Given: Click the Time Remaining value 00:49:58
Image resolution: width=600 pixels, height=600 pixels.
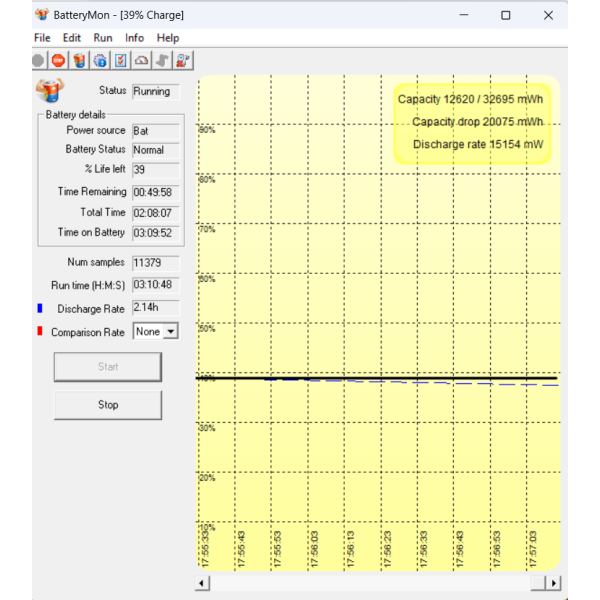Looking at the screenshot, I should 156,192.
